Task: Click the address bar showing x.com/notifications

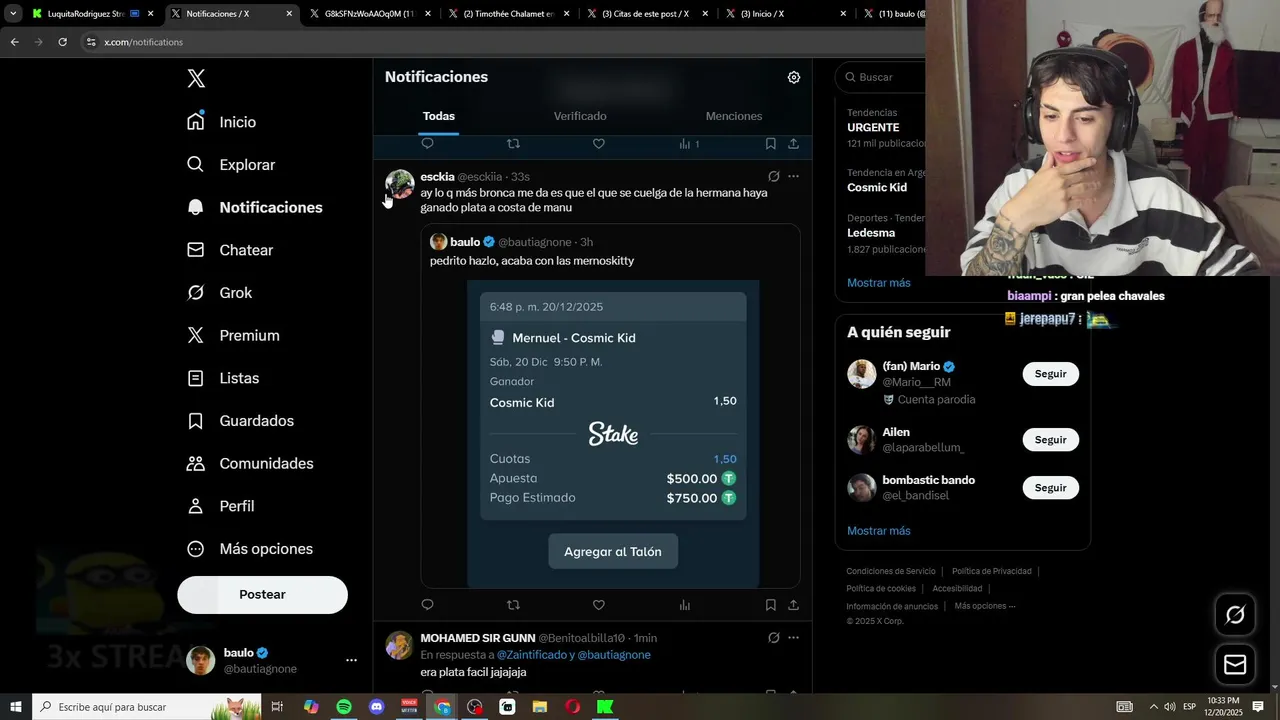Action: [143, 42]
